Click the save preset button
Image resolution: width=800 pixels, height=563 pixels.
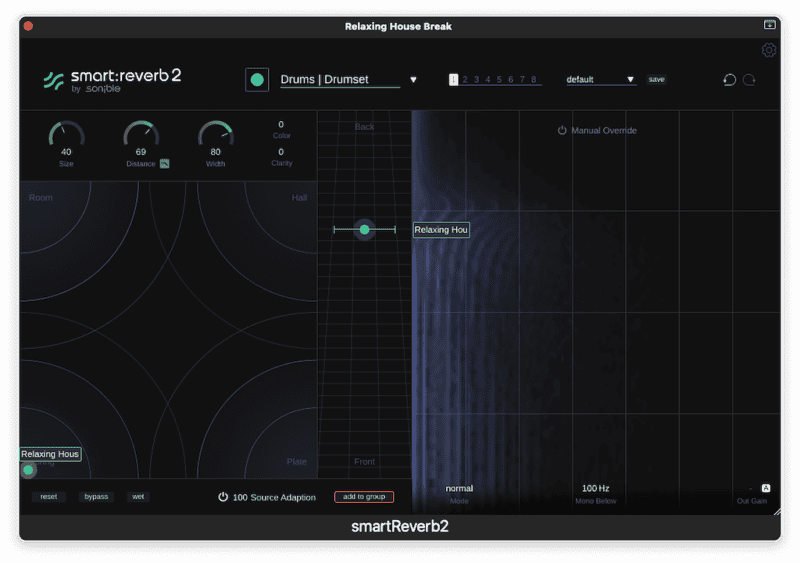(x=656, y=80)
